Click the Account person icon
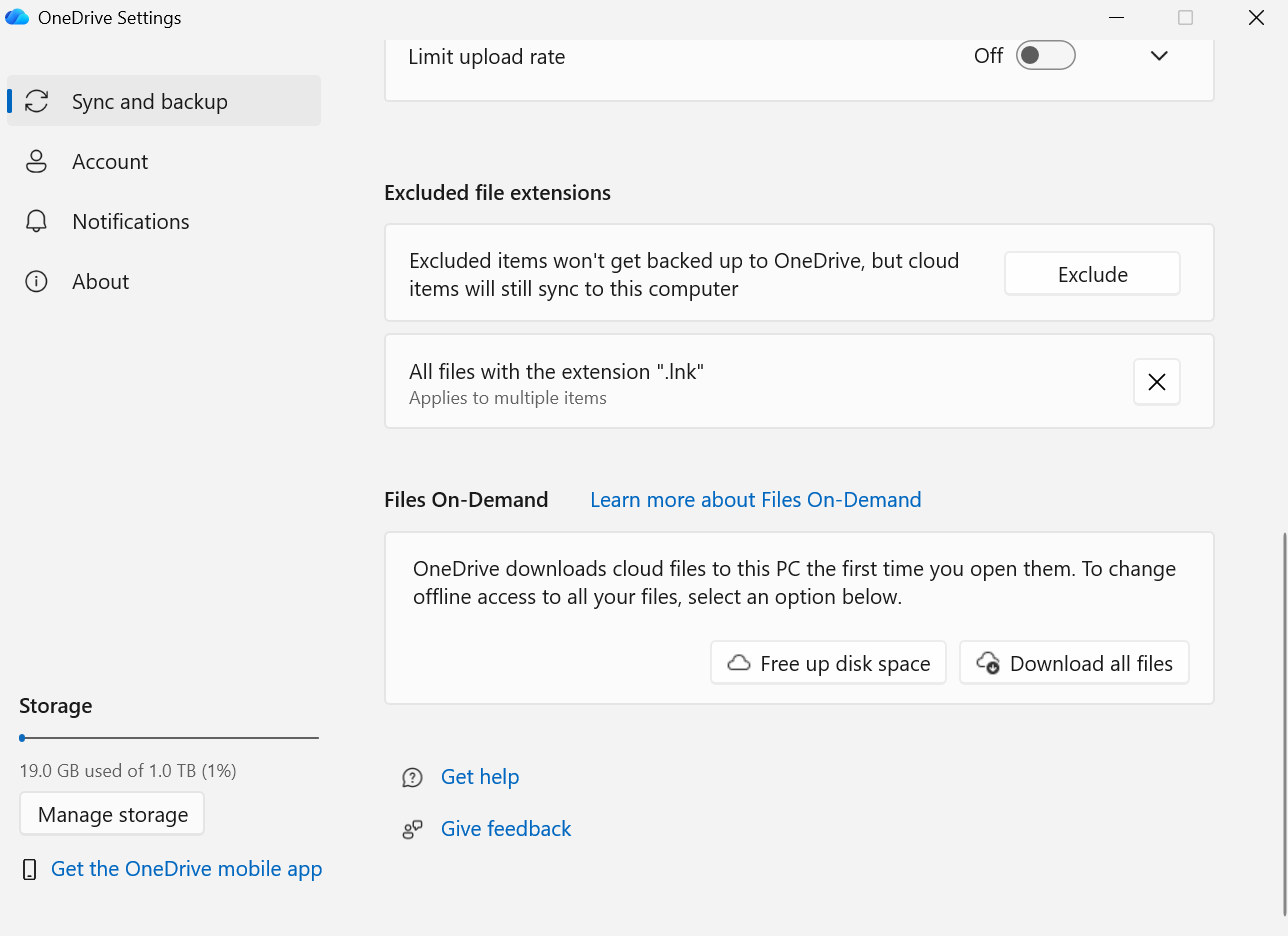Viewport: 1288px width, 936px height. 37,161
